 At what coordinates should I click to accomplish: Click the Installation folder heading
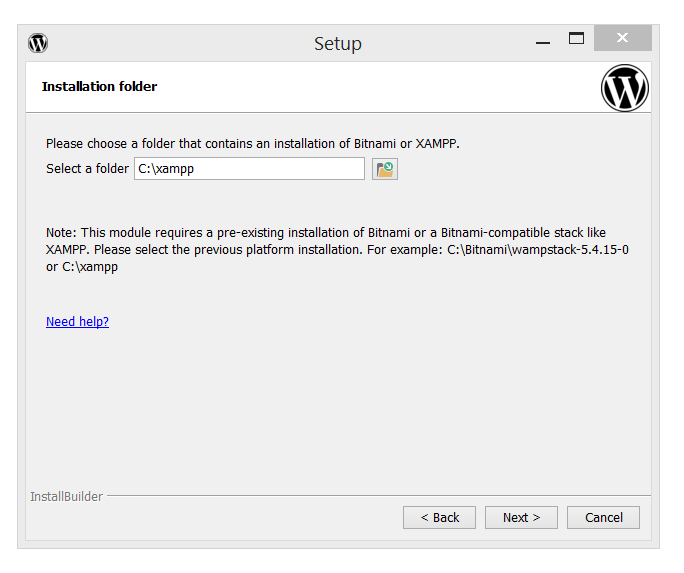[99, 87]
